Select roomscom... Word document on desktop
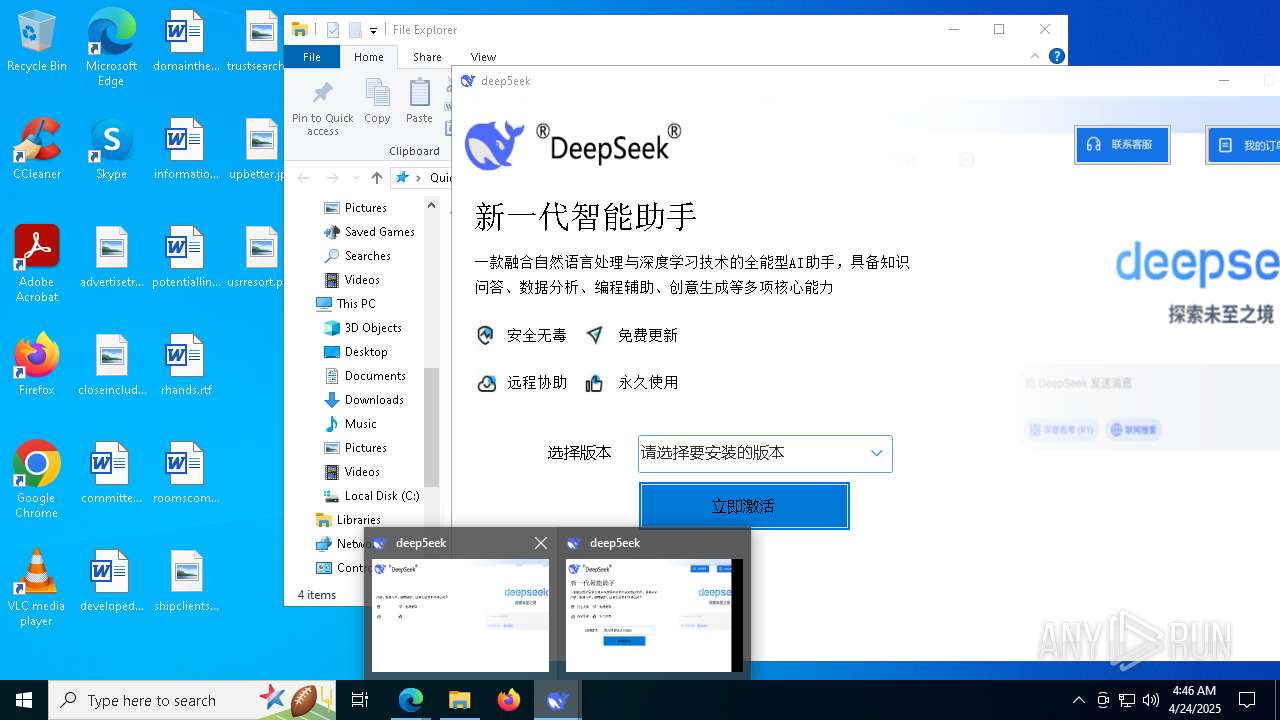Viewport: 1280px width, 720px height. (x=186, y=473)
